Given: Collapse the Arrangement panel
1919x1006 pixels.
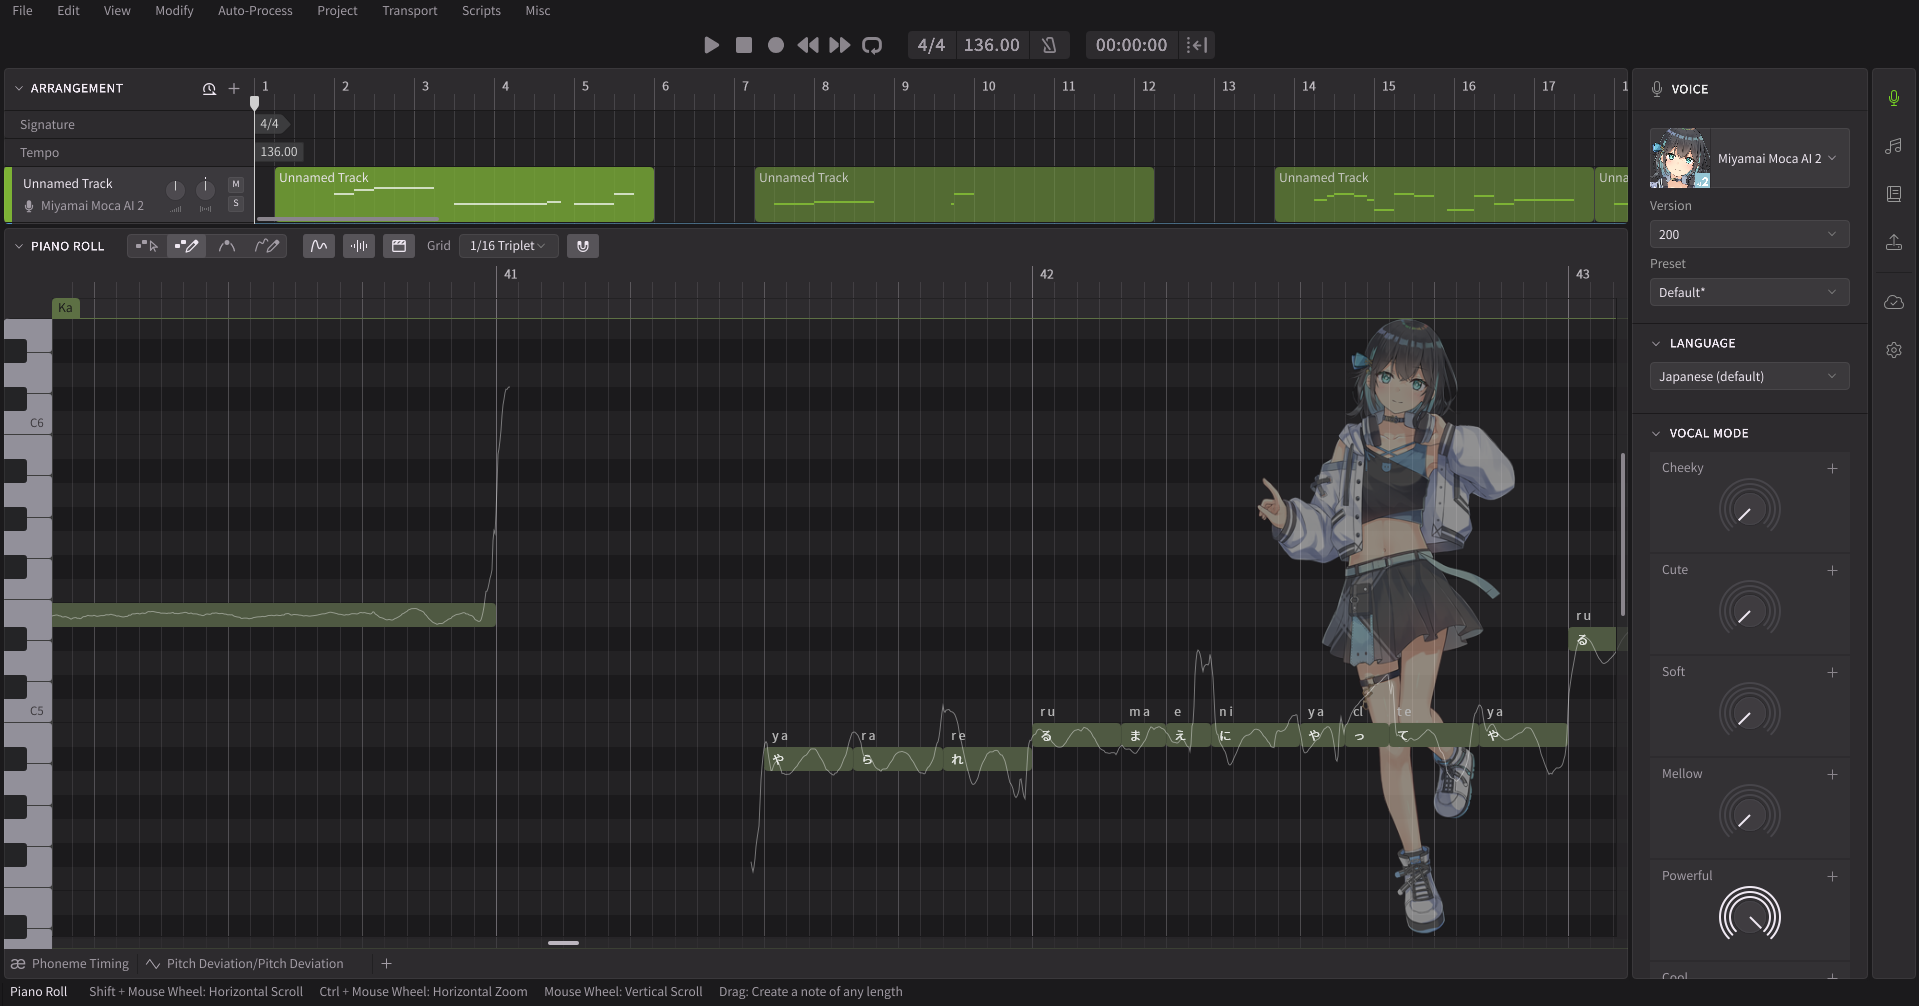Looking at the screenshot, I should pos(18,88).
